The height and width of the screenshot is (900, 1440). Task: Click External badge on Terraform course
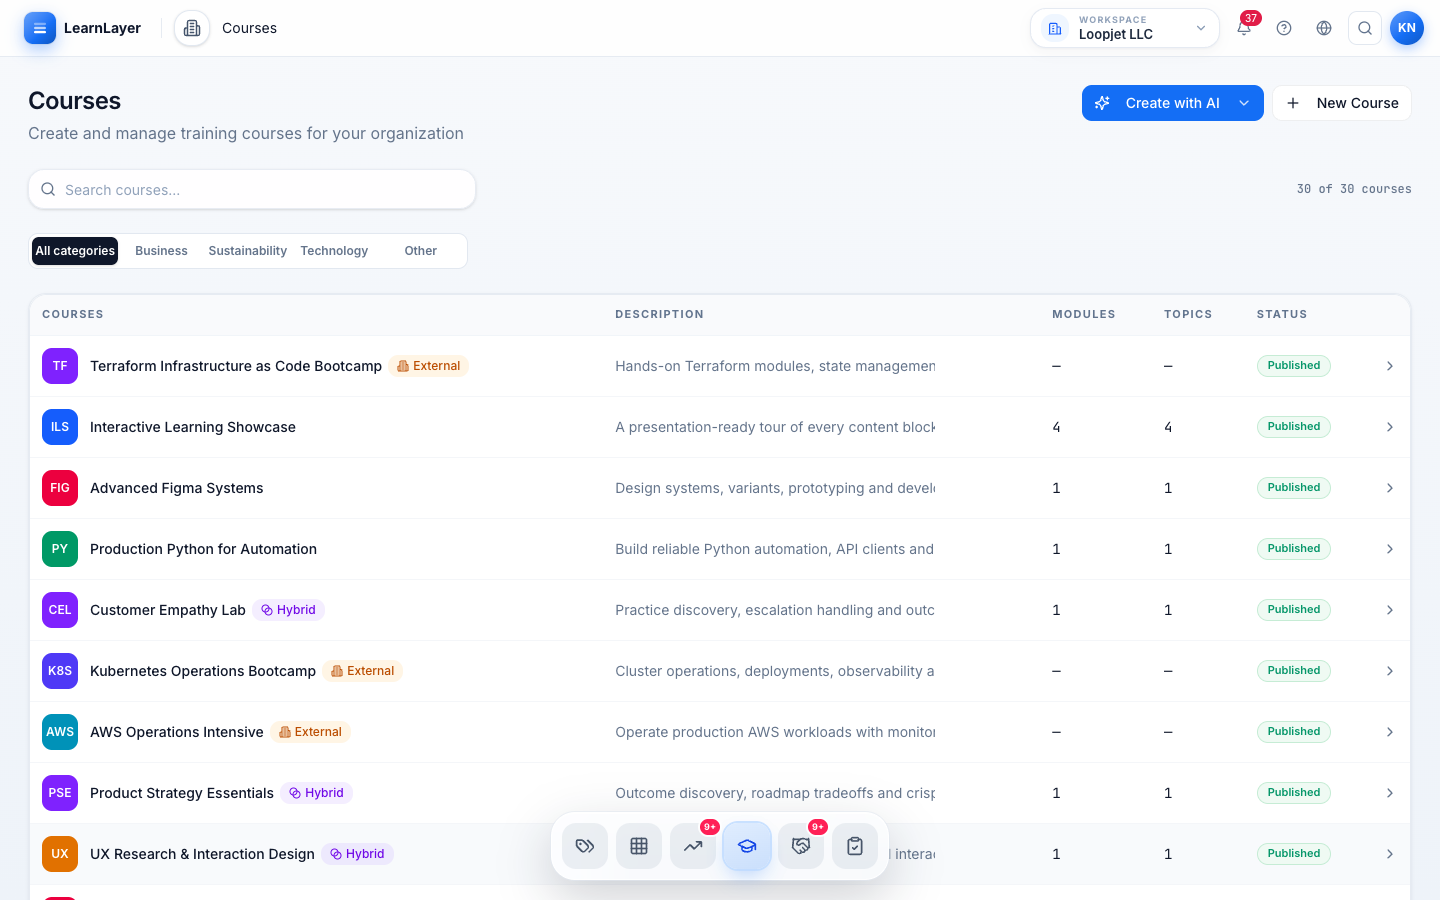click(429, 366)
